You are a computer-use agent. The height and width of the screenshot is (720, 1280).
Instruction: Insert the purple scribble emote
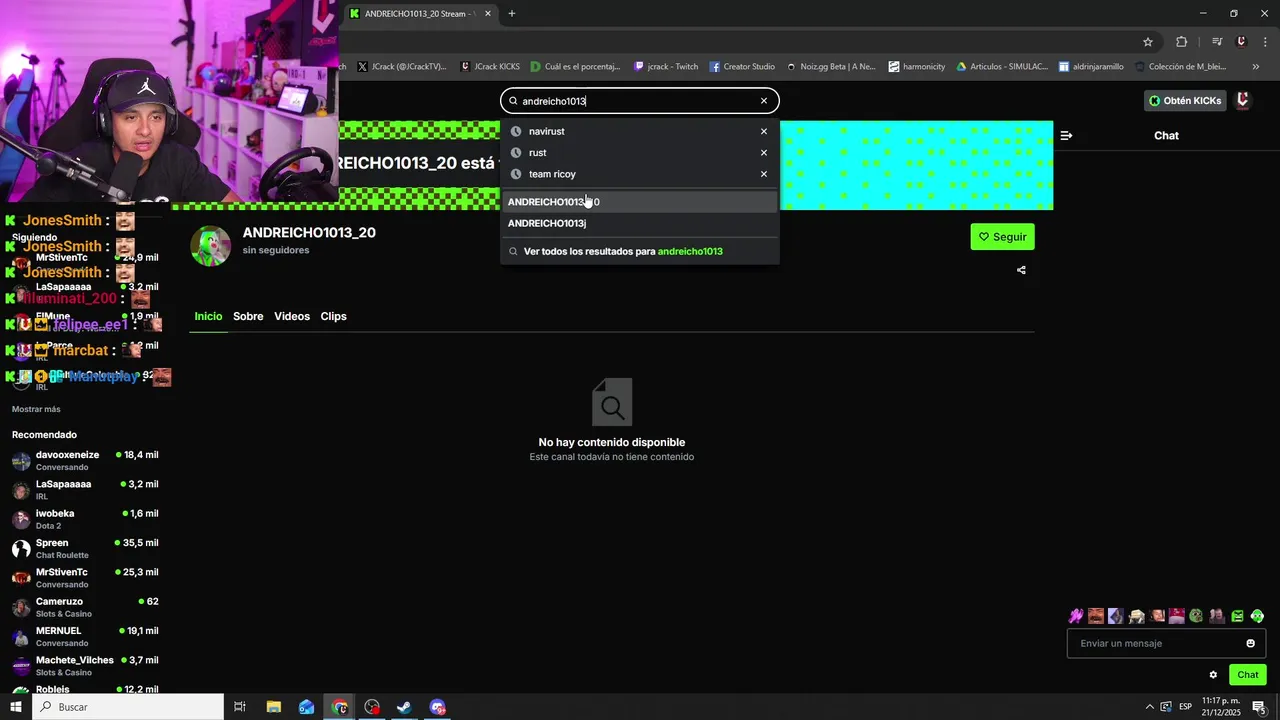coord(1076,616)
